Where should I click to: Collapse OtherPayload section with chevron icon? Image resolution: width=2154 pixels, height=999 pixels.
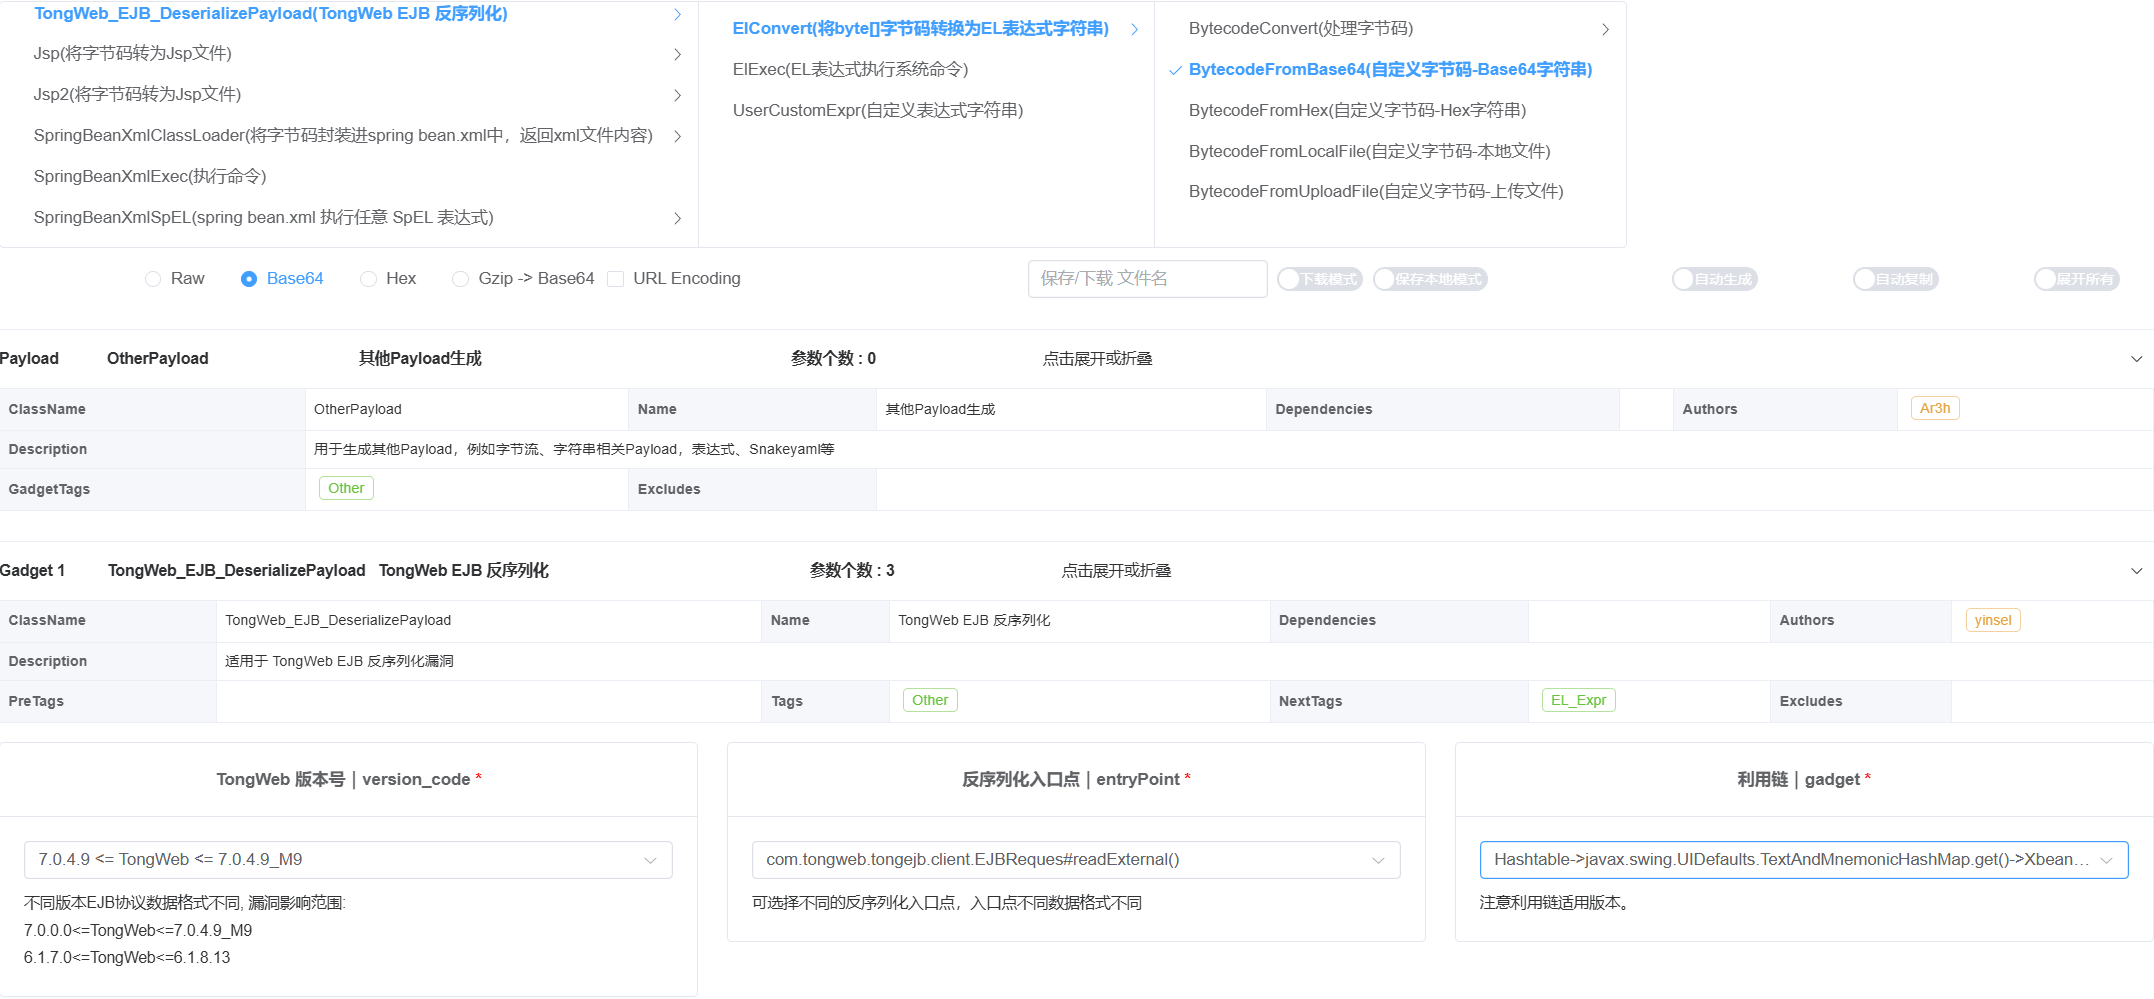tap(2136, 359)
